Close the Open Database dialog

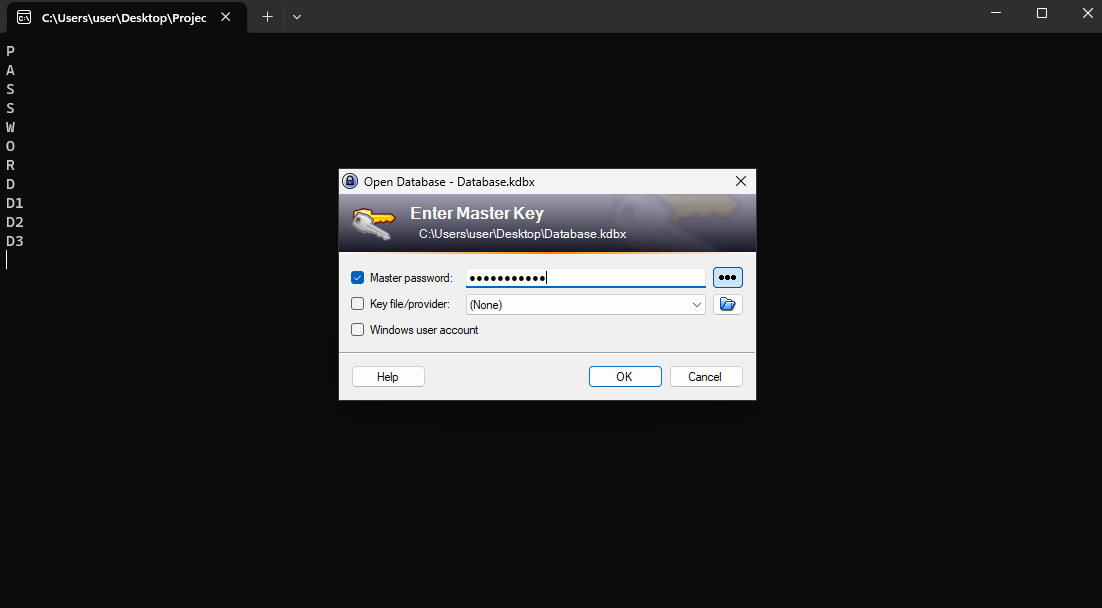741,181
